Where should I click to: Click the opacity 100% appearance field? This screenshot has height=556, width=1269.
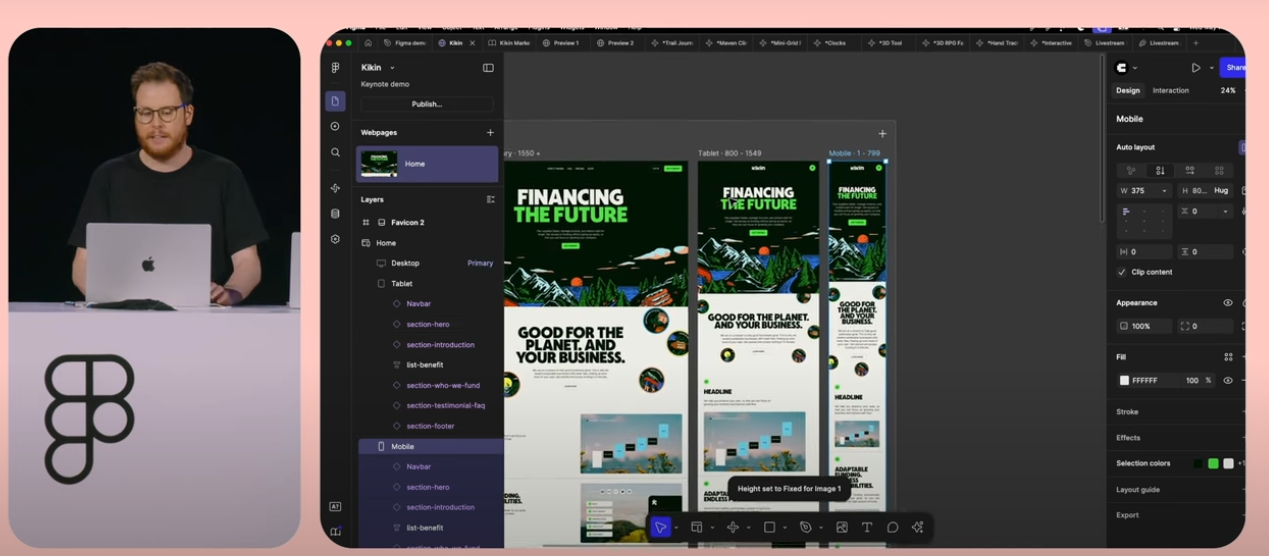[x=1144, y=326]
